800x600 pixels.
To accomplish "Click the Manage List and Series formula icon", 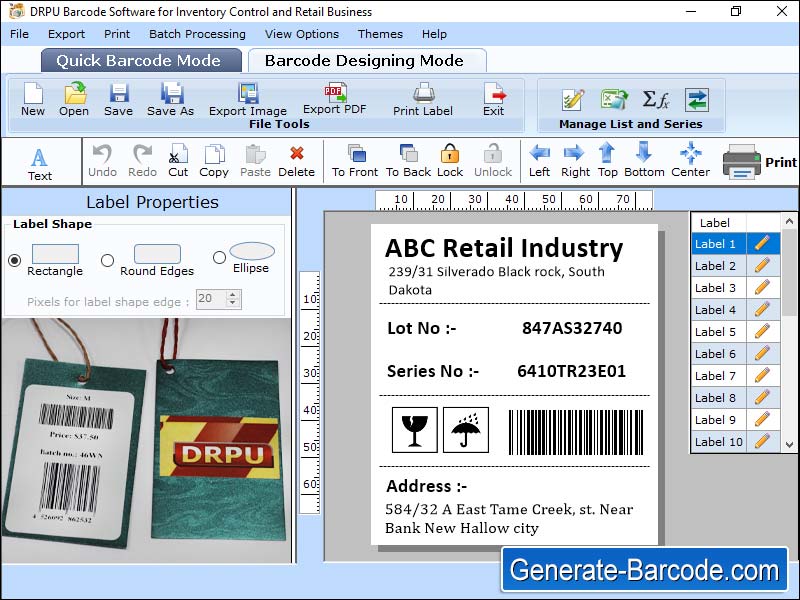I will pyautogui.click(x=657, y=100).
